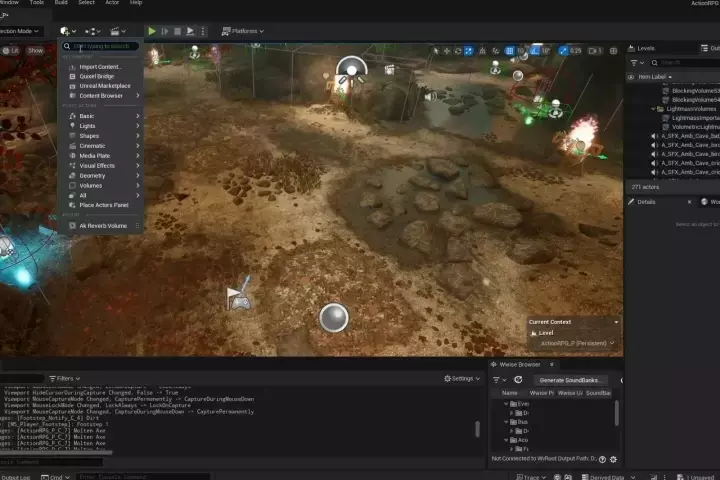Sort by the Item Label column
Viewport: 720px width, 480px height.
655,77
